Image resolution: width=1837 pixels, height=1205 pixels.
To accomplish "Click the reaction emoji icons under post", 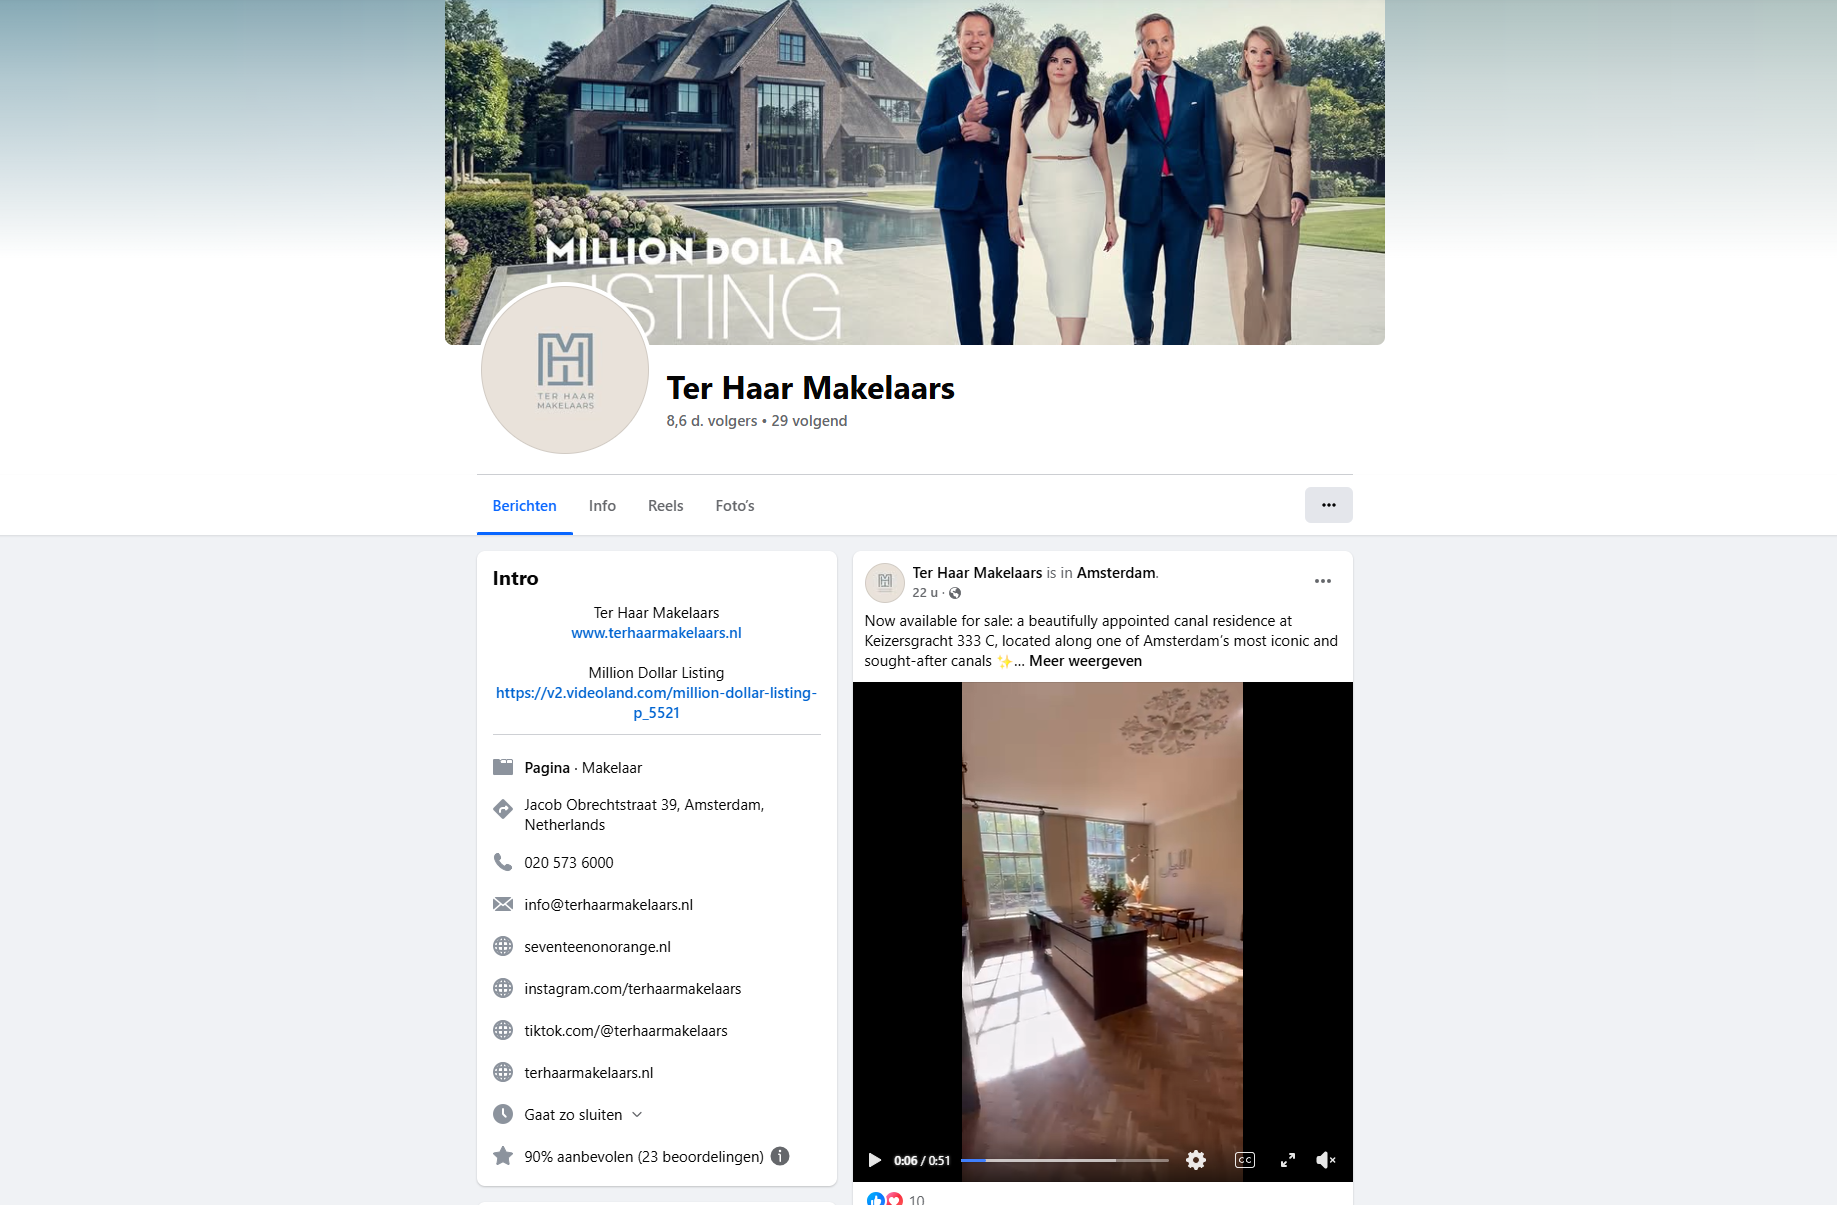I will (x=884, y=1199).
